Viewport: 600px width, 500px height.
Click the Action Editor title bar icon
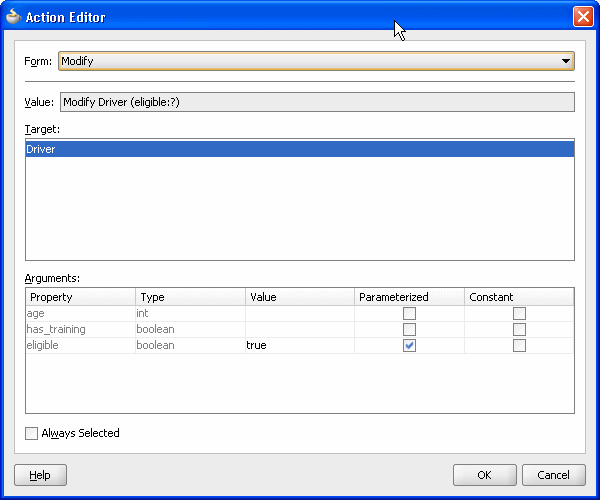[14, 17]
